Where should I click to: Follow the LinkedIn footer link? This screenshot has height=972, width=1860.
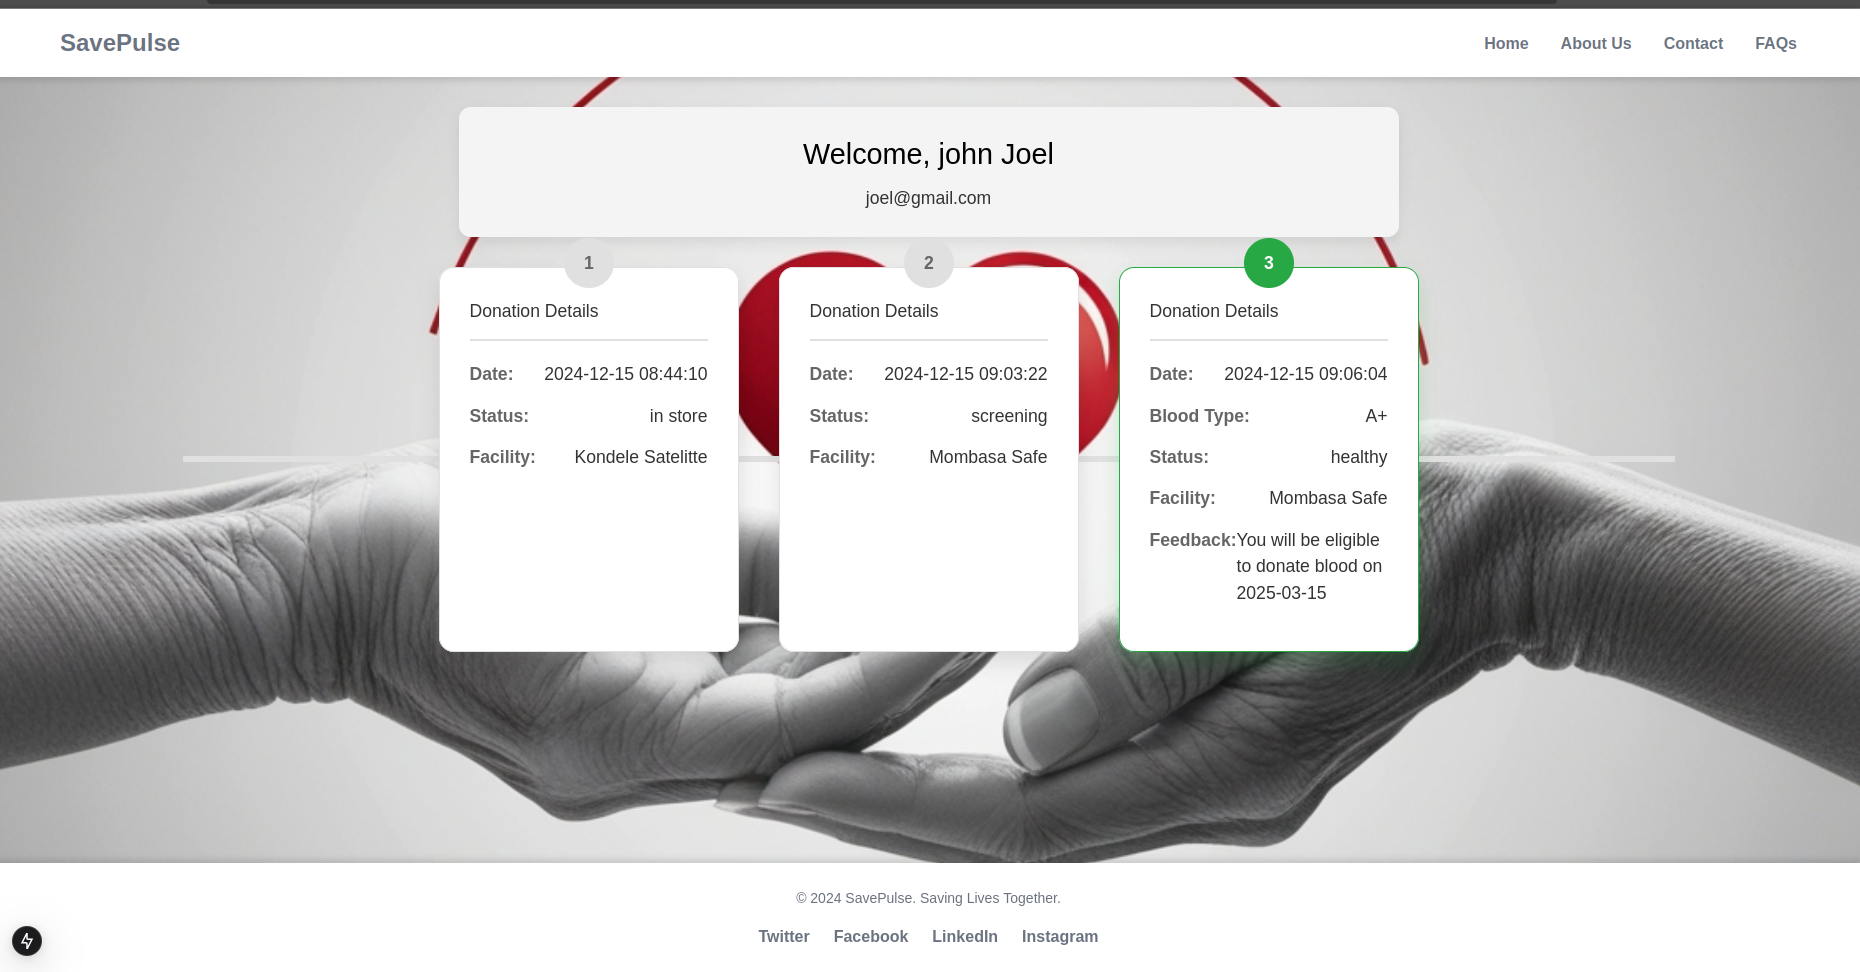point(964,936)
